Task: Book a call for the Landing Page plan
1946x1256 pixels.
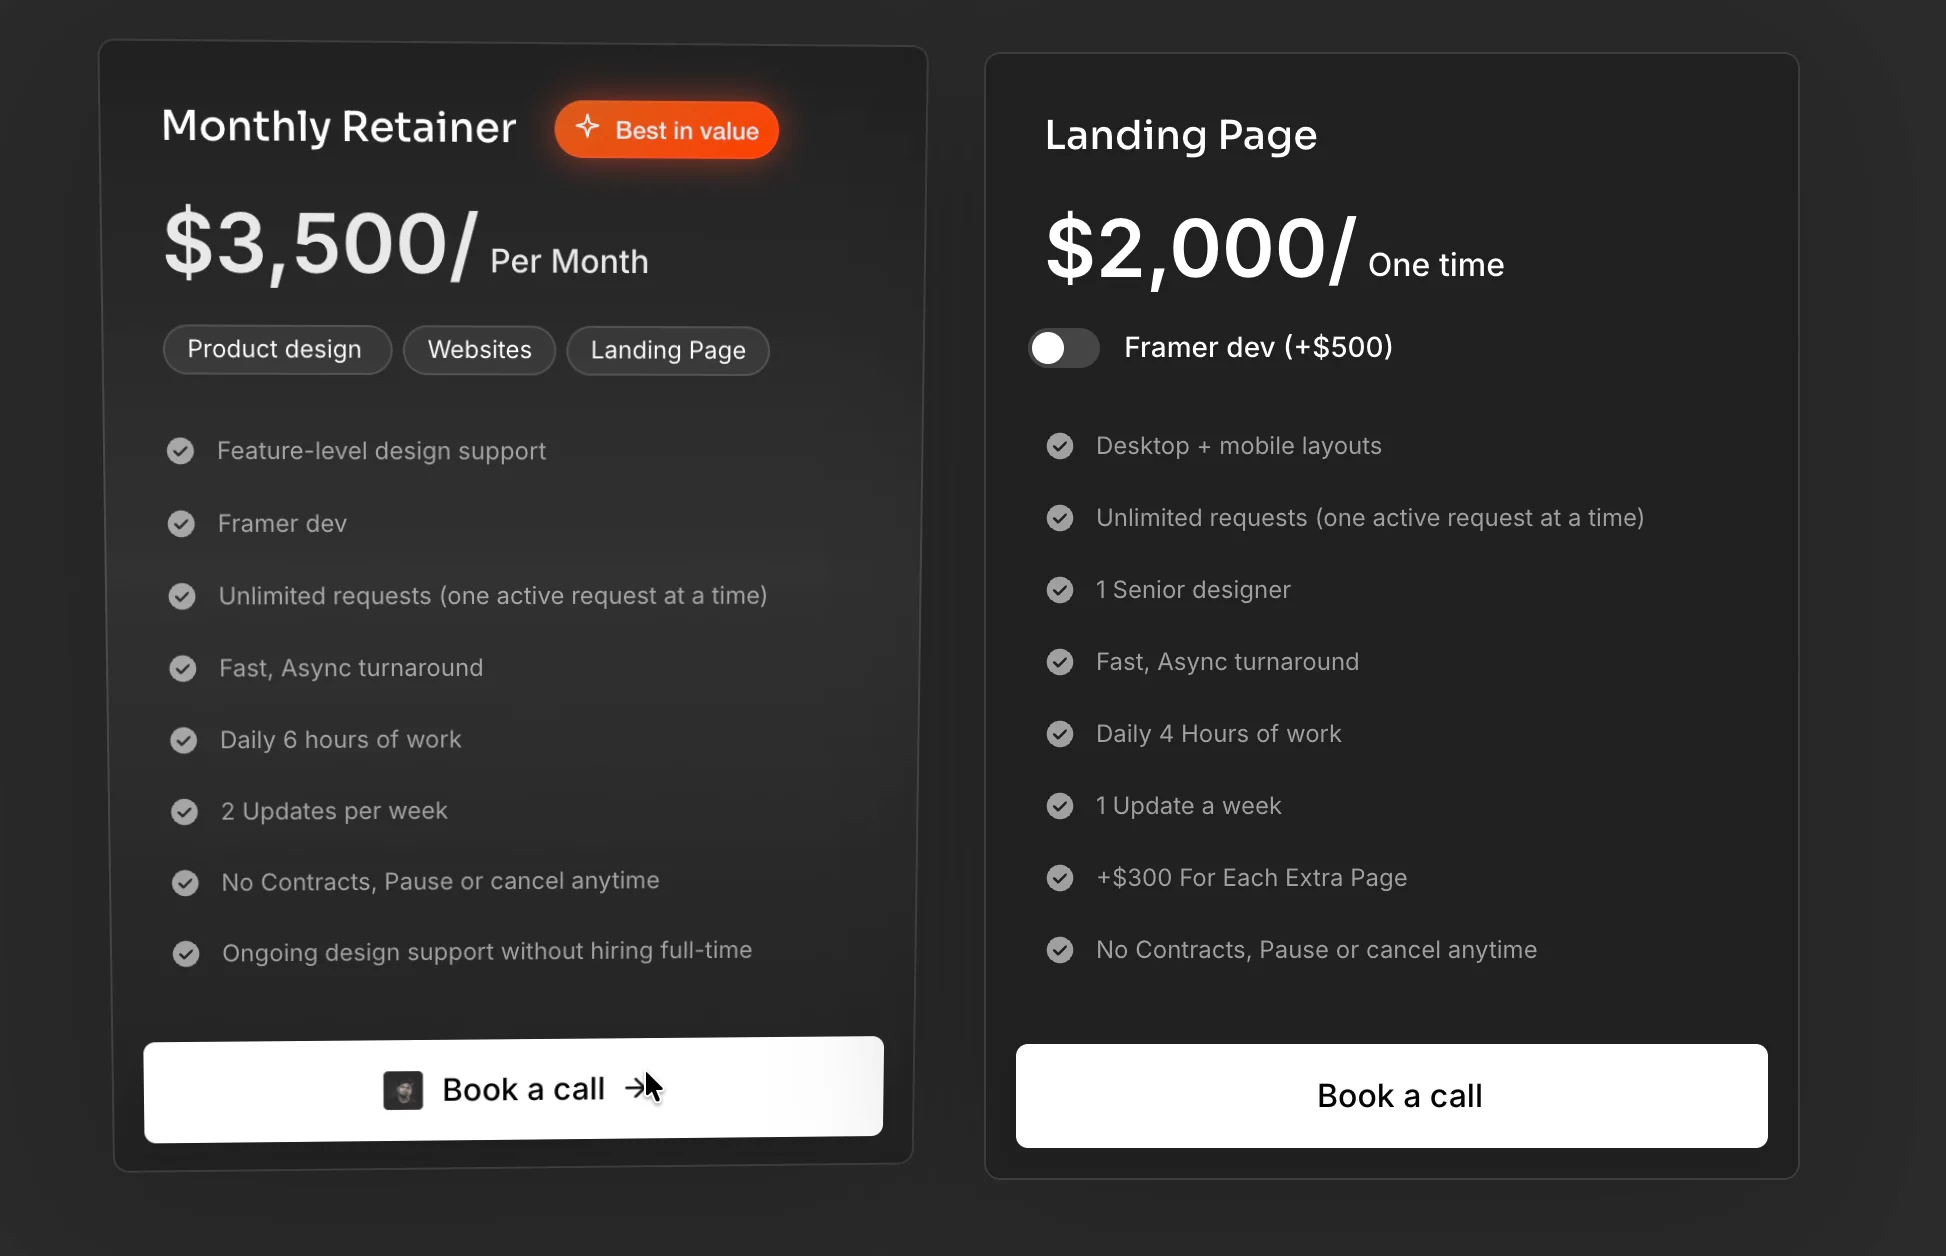Action: 1392,1096
